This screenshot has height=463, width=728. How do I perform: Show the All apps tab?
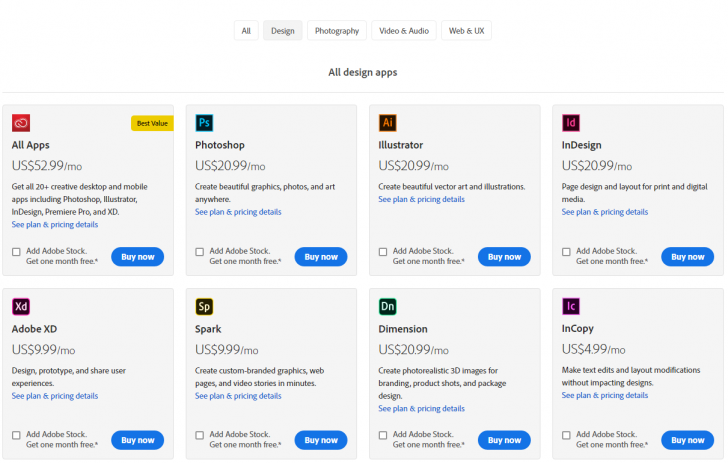246,31
